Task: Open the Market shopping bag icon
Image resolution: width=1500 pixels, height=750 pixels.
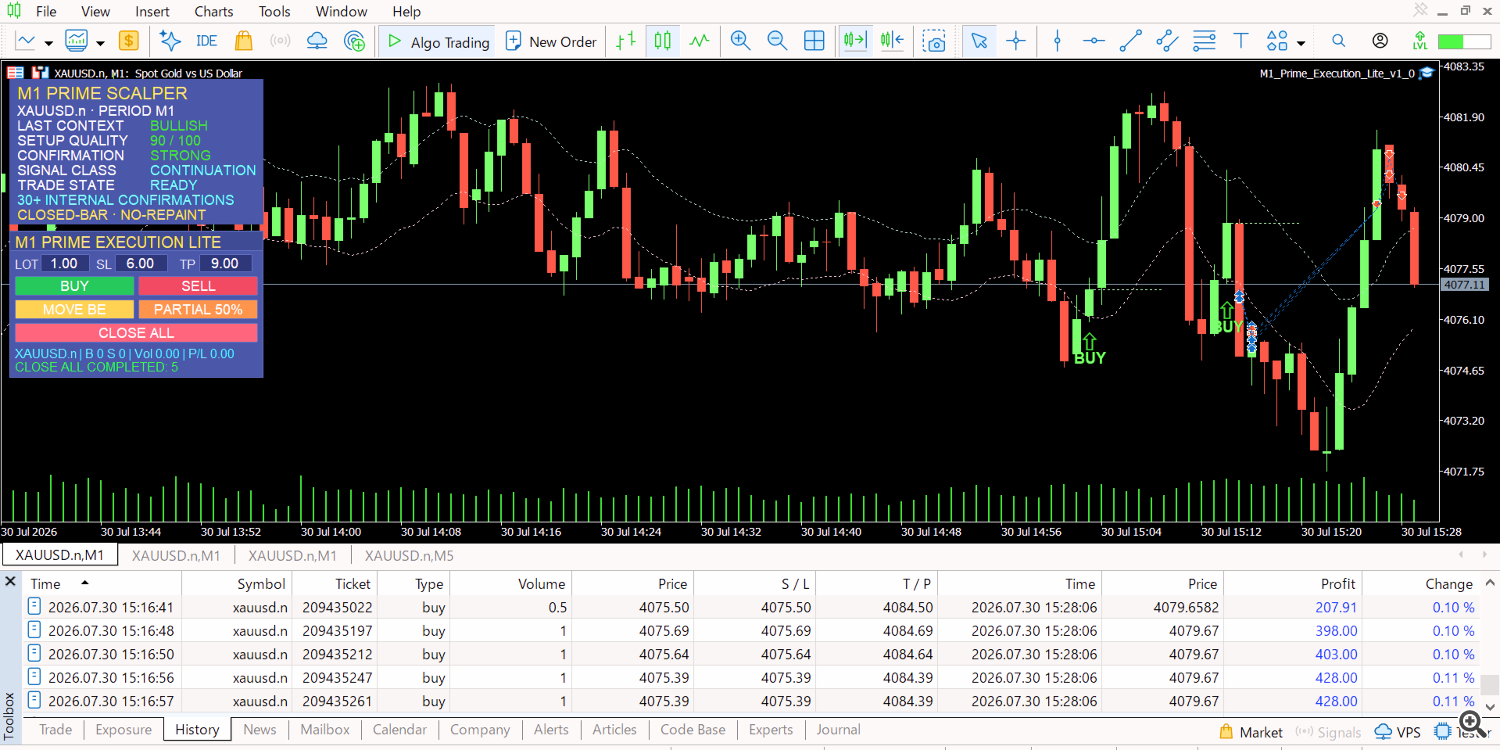Action: (243, 41)
